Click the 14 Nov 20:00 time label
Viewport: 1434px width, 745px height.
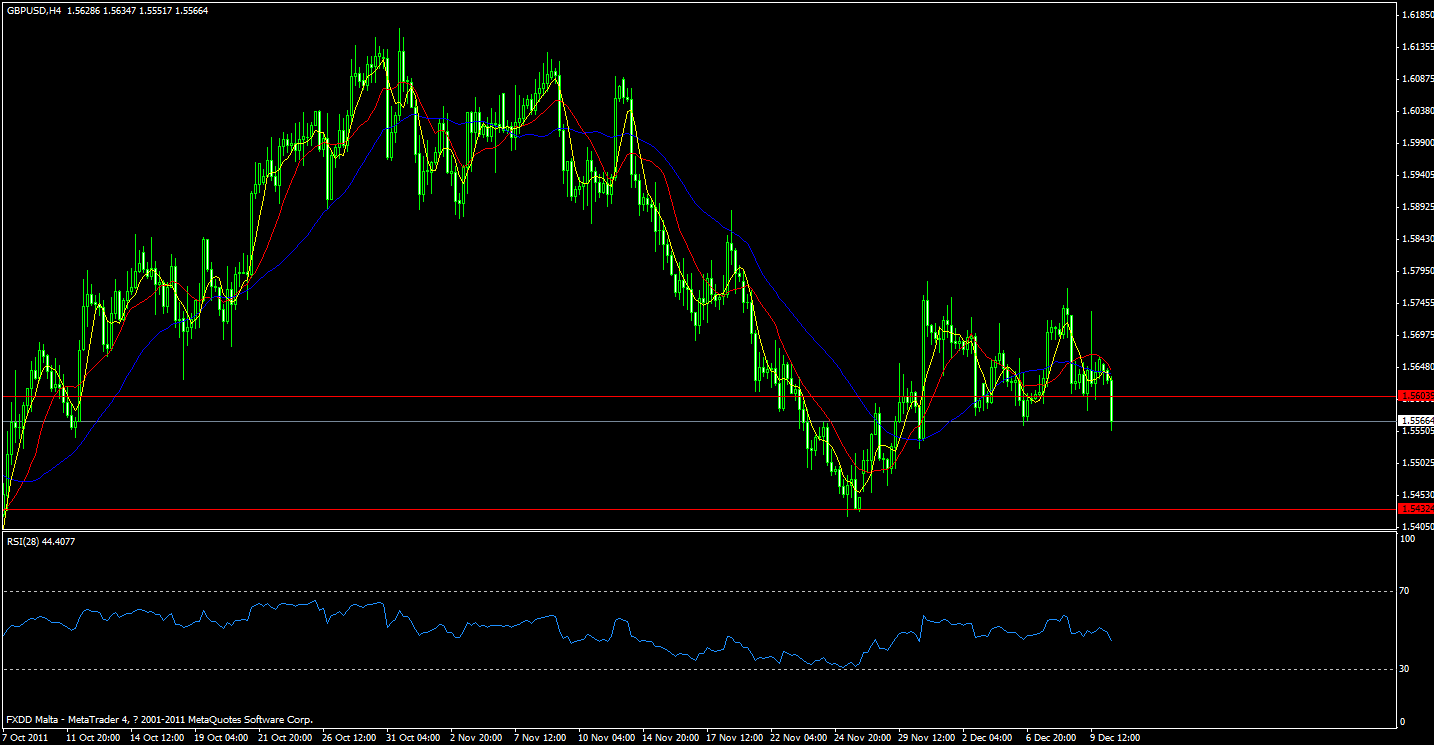(x=671, y=738)
